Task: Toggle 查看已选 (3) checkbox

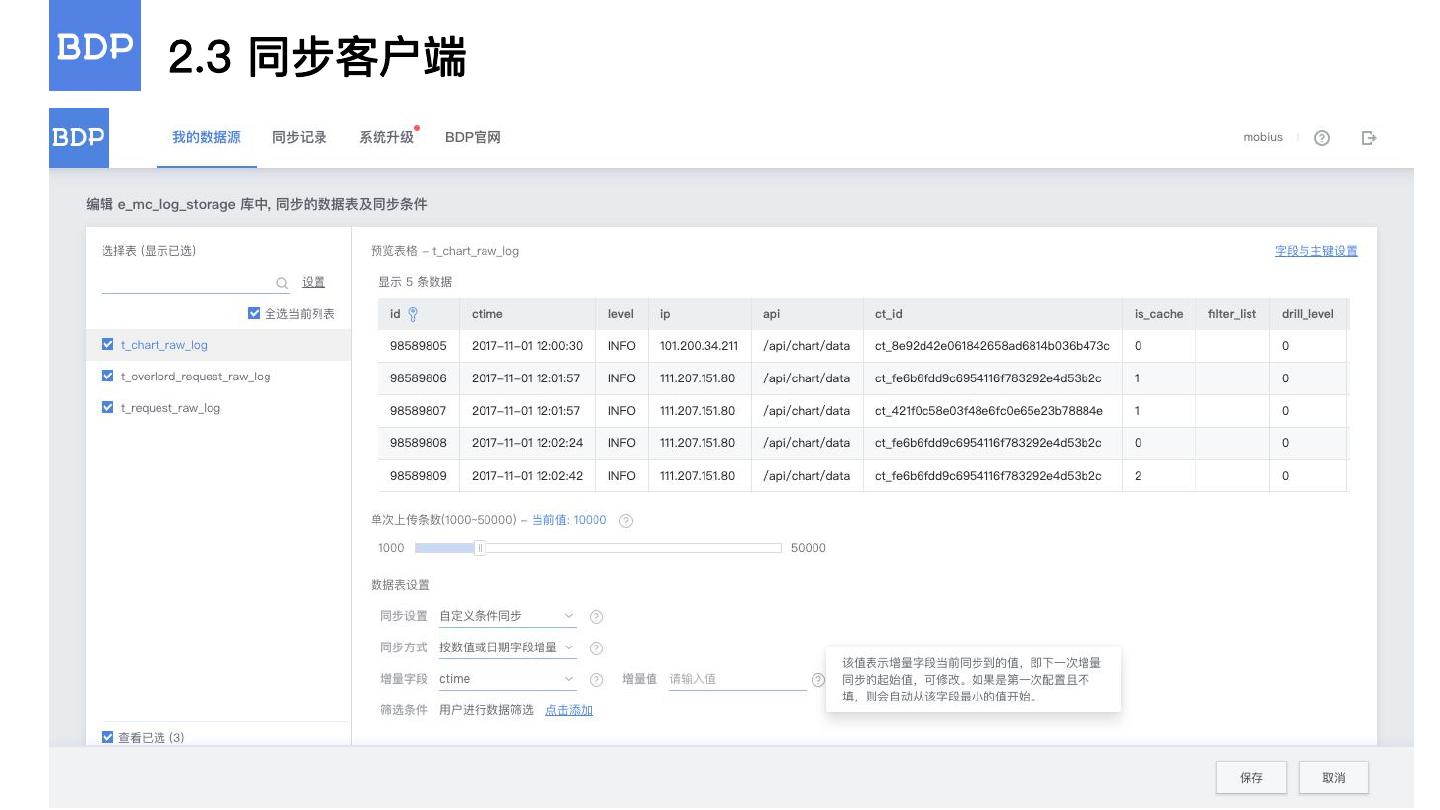Action: 108,738
